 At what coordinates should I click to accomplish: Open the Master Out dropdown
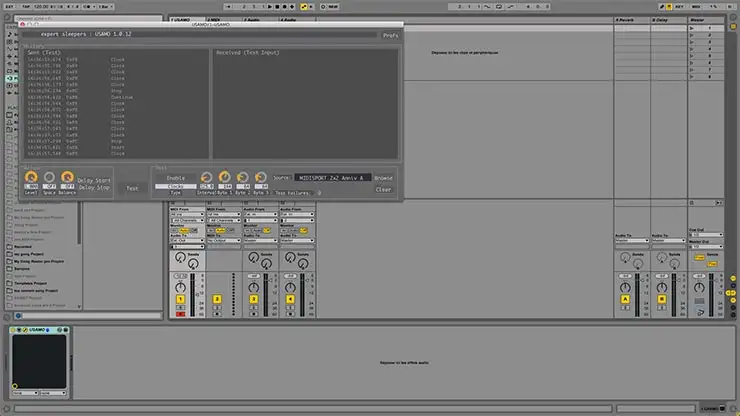pyautogui.click(x=706, y=246)
